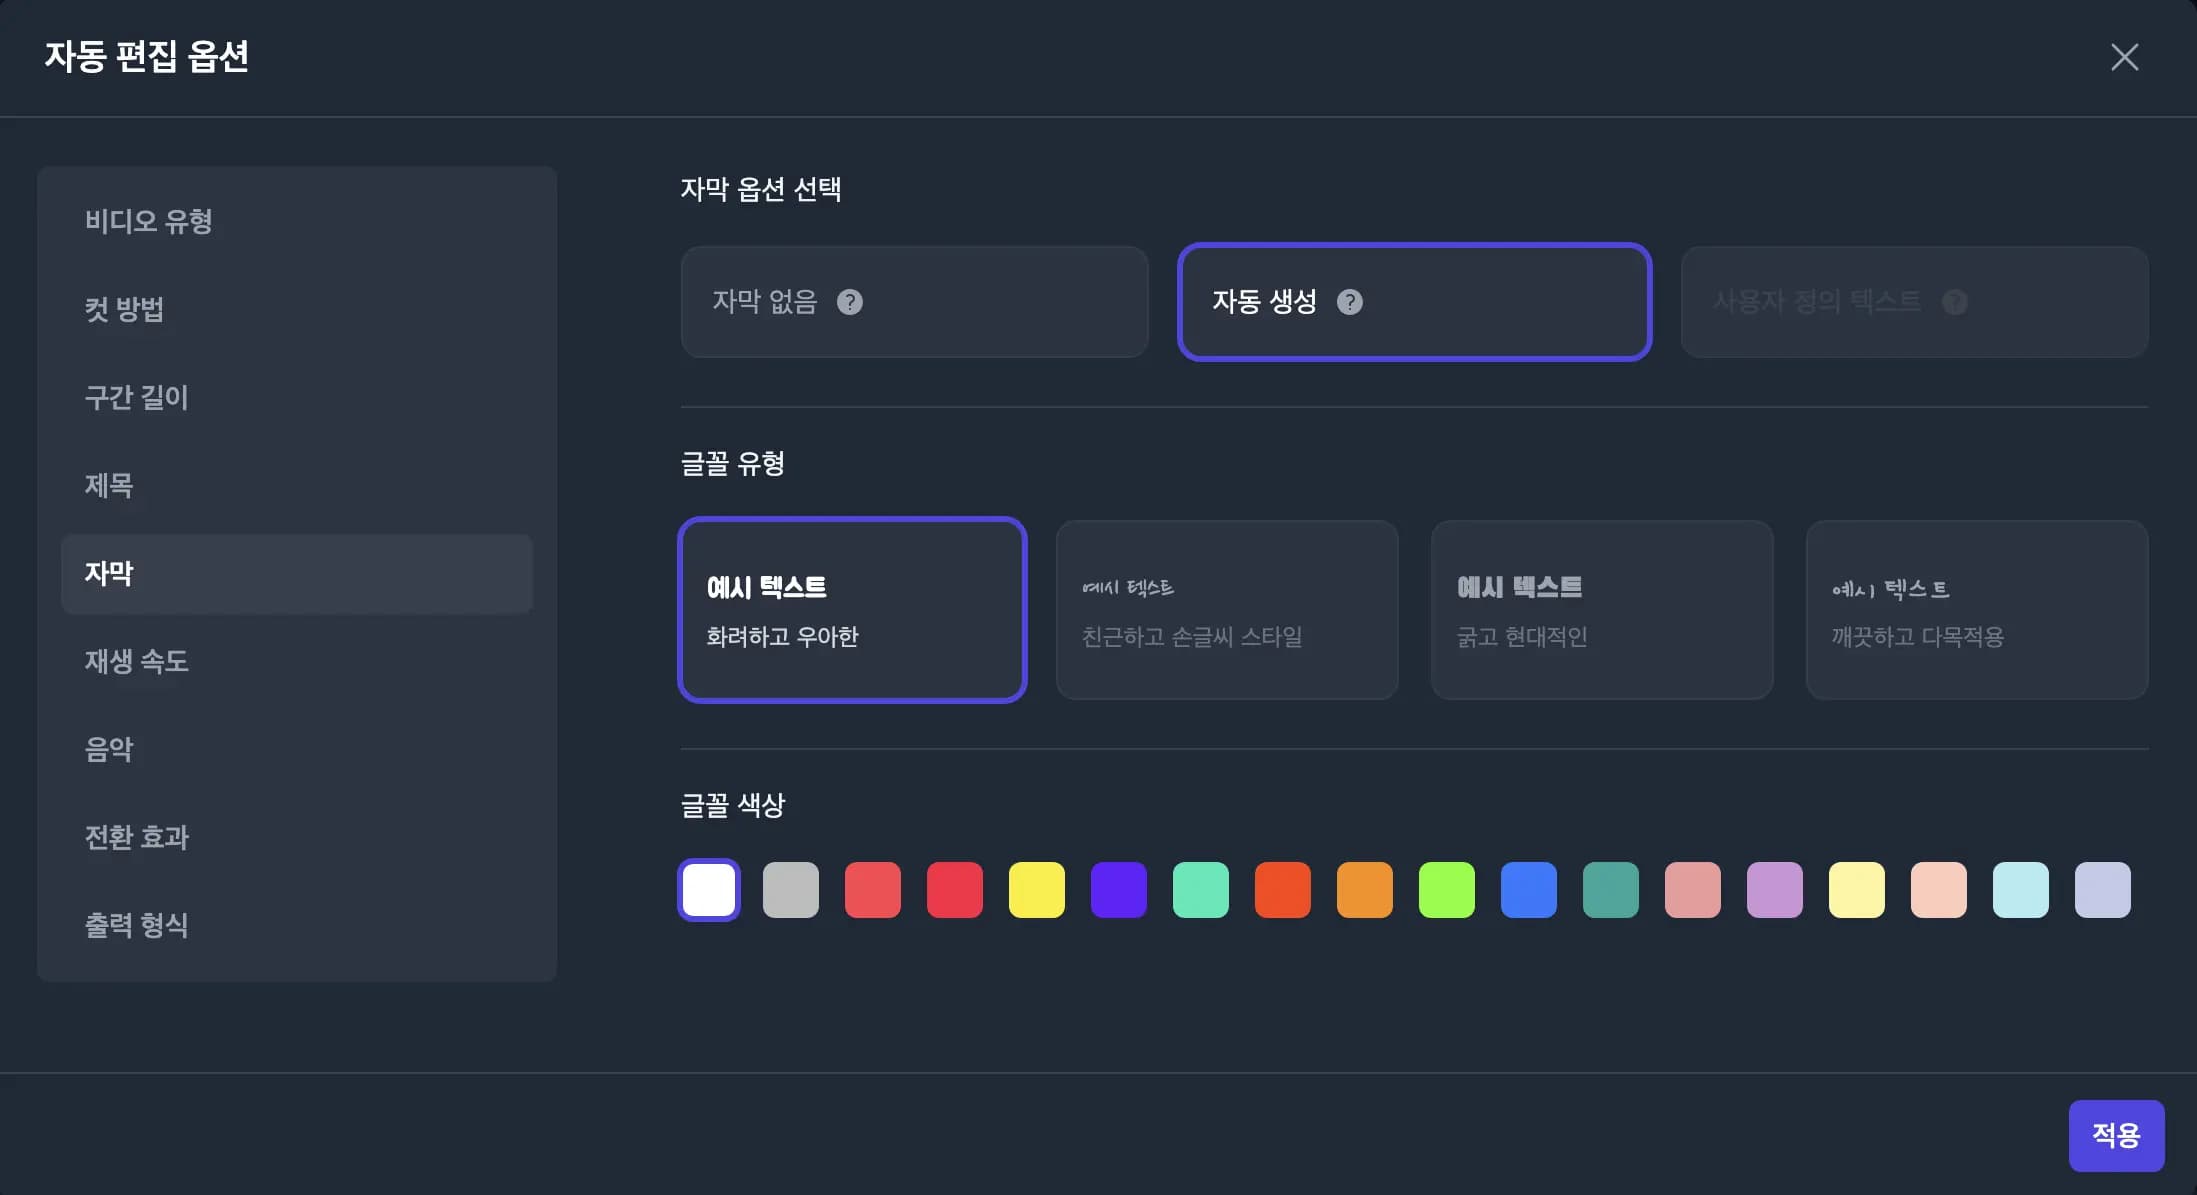Open the 제목 settings section
The image size is (2197, 1195).
(x=110, y=486)
